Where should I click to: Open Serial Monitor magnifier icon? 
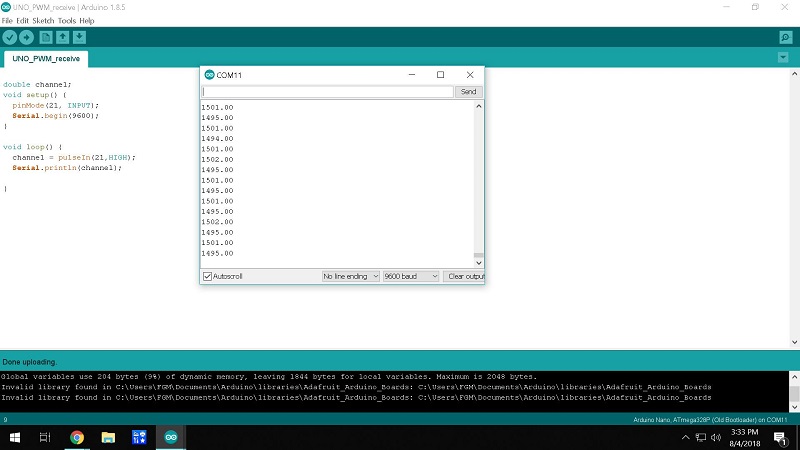pyautogui.click(x=785, y=37)
